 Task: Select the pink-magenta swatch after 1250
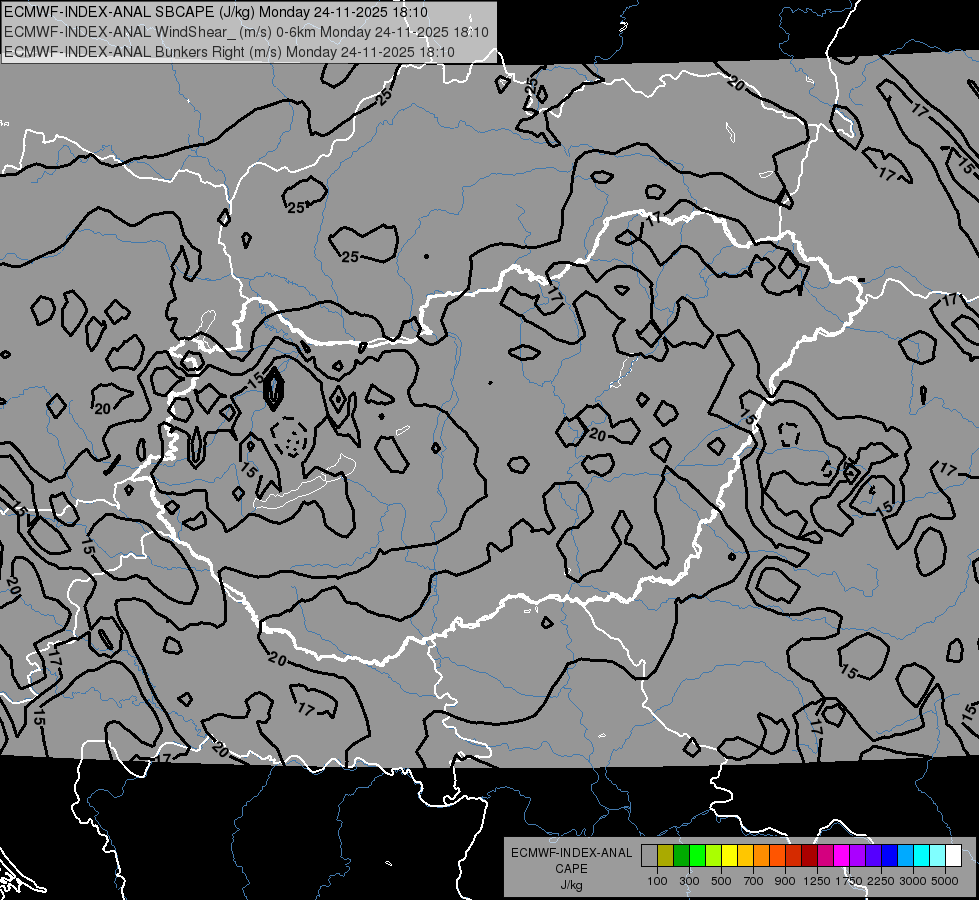point(825,856)
